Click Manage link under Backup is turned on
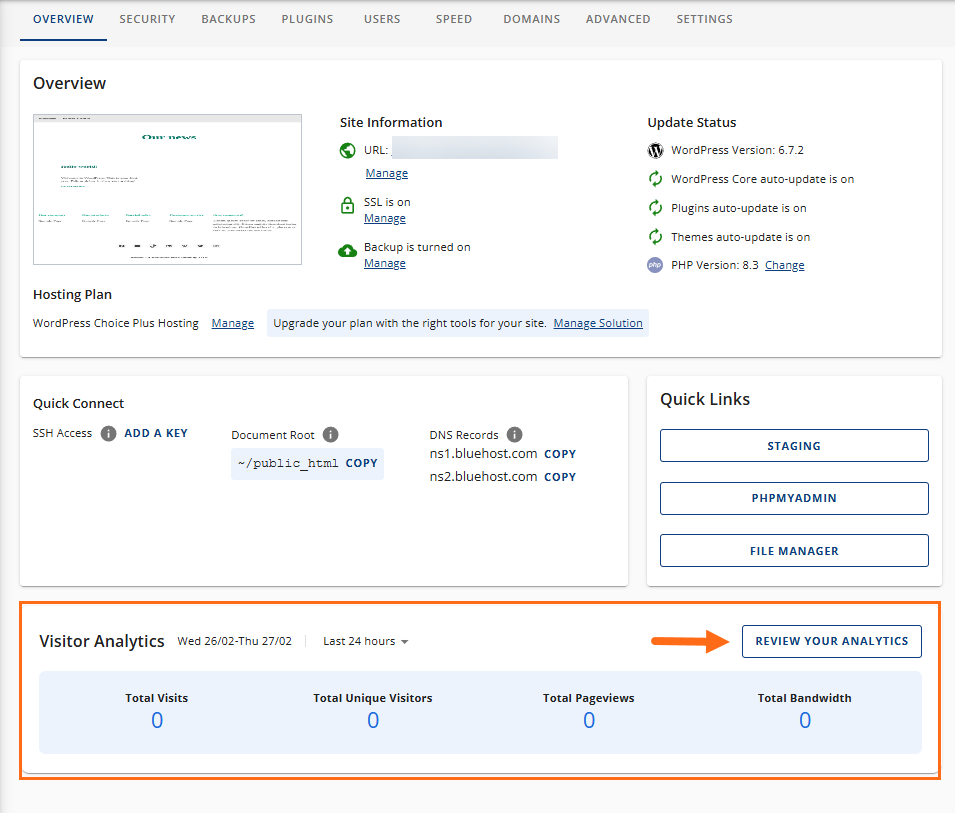The height and width of the screenshot is (813, 955). 385,263
